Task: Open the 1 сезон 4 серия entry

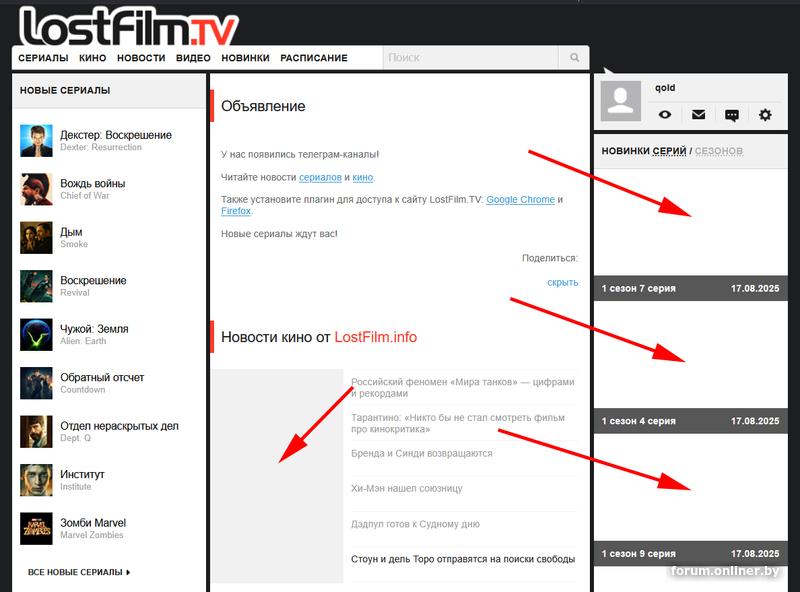Action: coord(690,421)
